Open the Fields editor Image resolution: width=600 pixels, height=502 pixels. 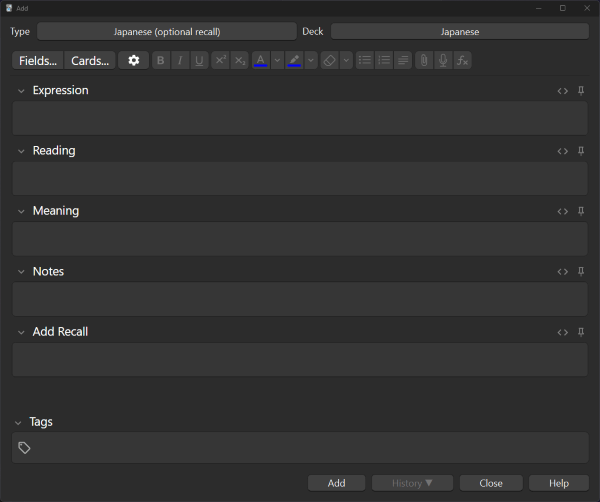click(x=38, y=60)
